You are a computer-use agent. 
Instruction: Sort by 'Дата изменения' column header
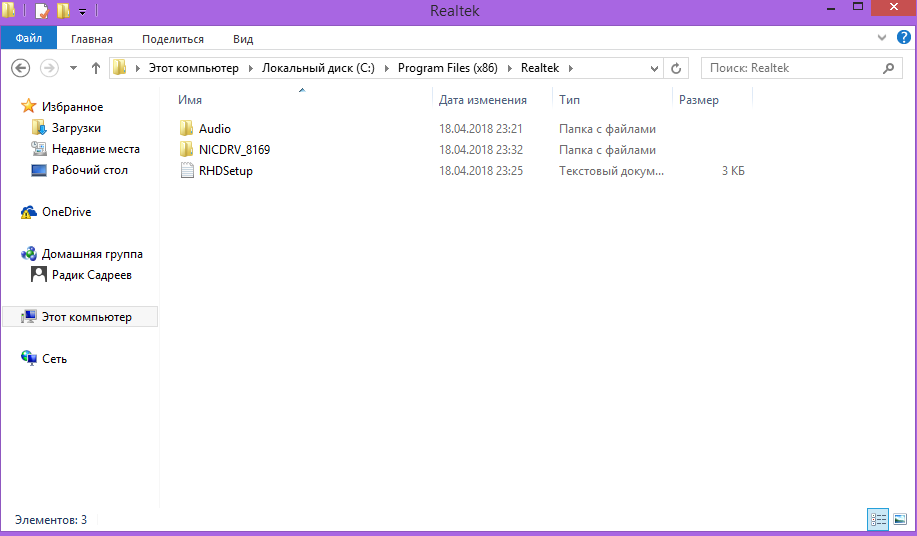tap(482, 100)
